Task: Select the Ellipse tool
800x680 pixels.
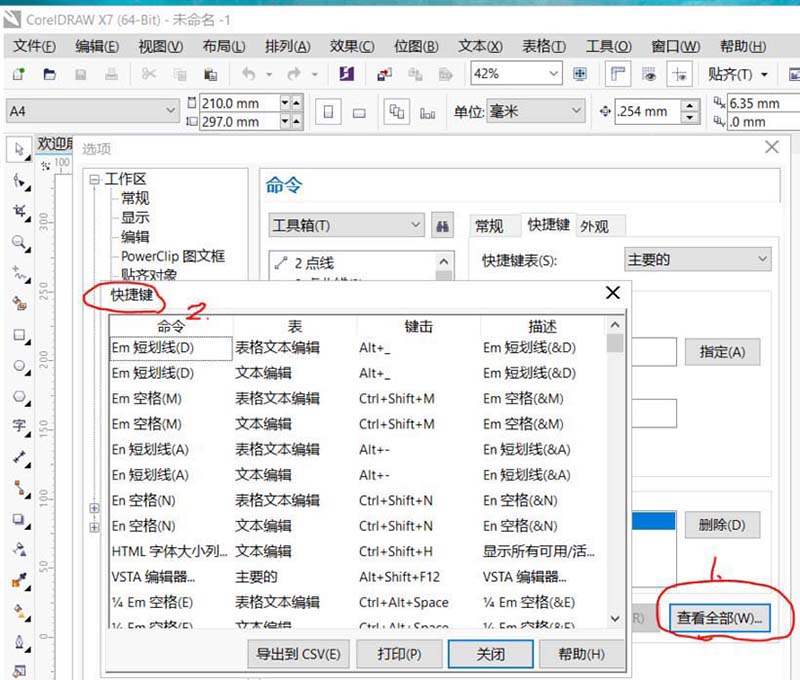Action: tap(20, 366)
